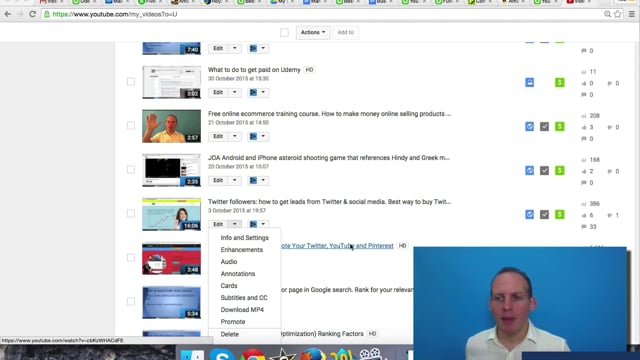Choose Enhancements from the edit menu
Viewport: 640px width, 360px height.
click(244, 250)
